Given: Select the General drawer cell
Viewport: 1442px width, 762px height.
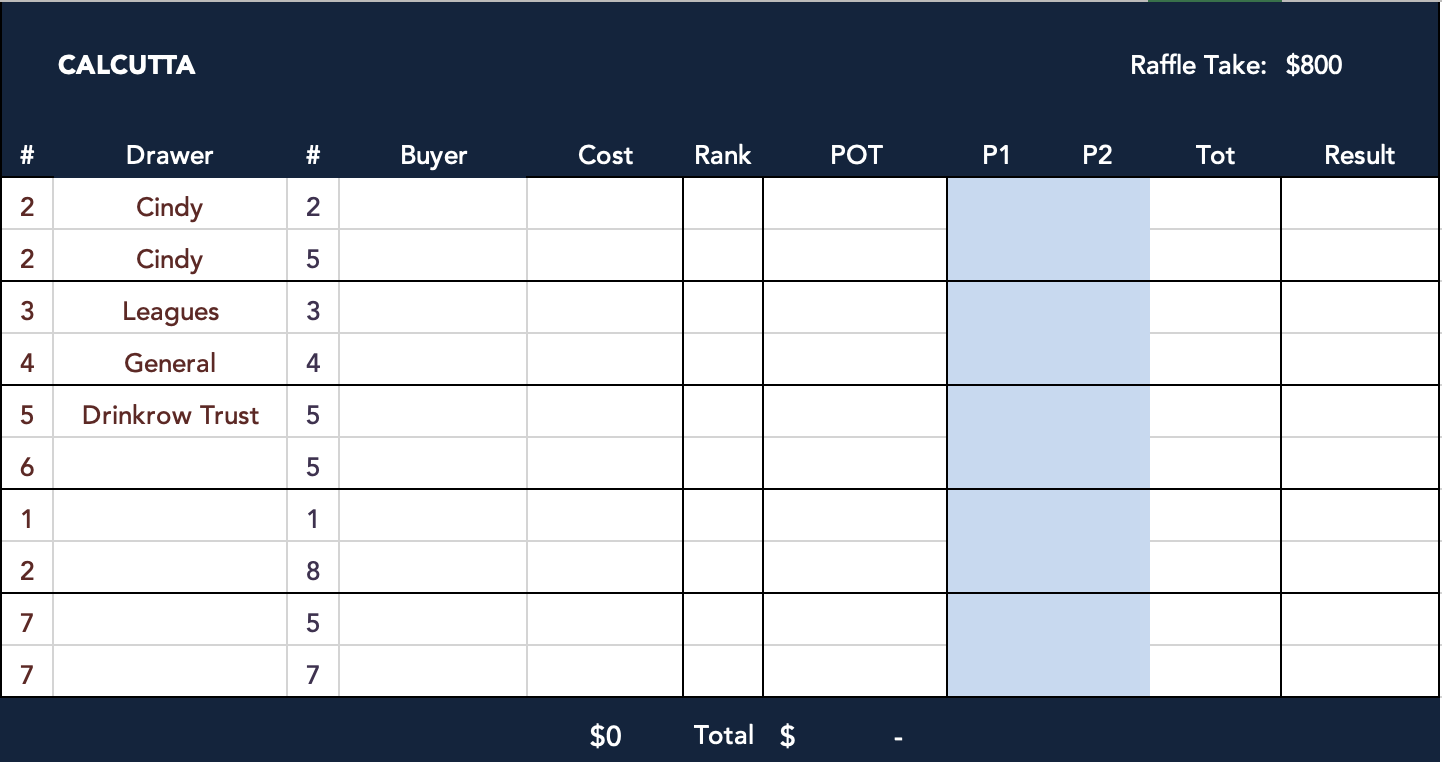Looking at the screenshot, I should tap(170, 363).
